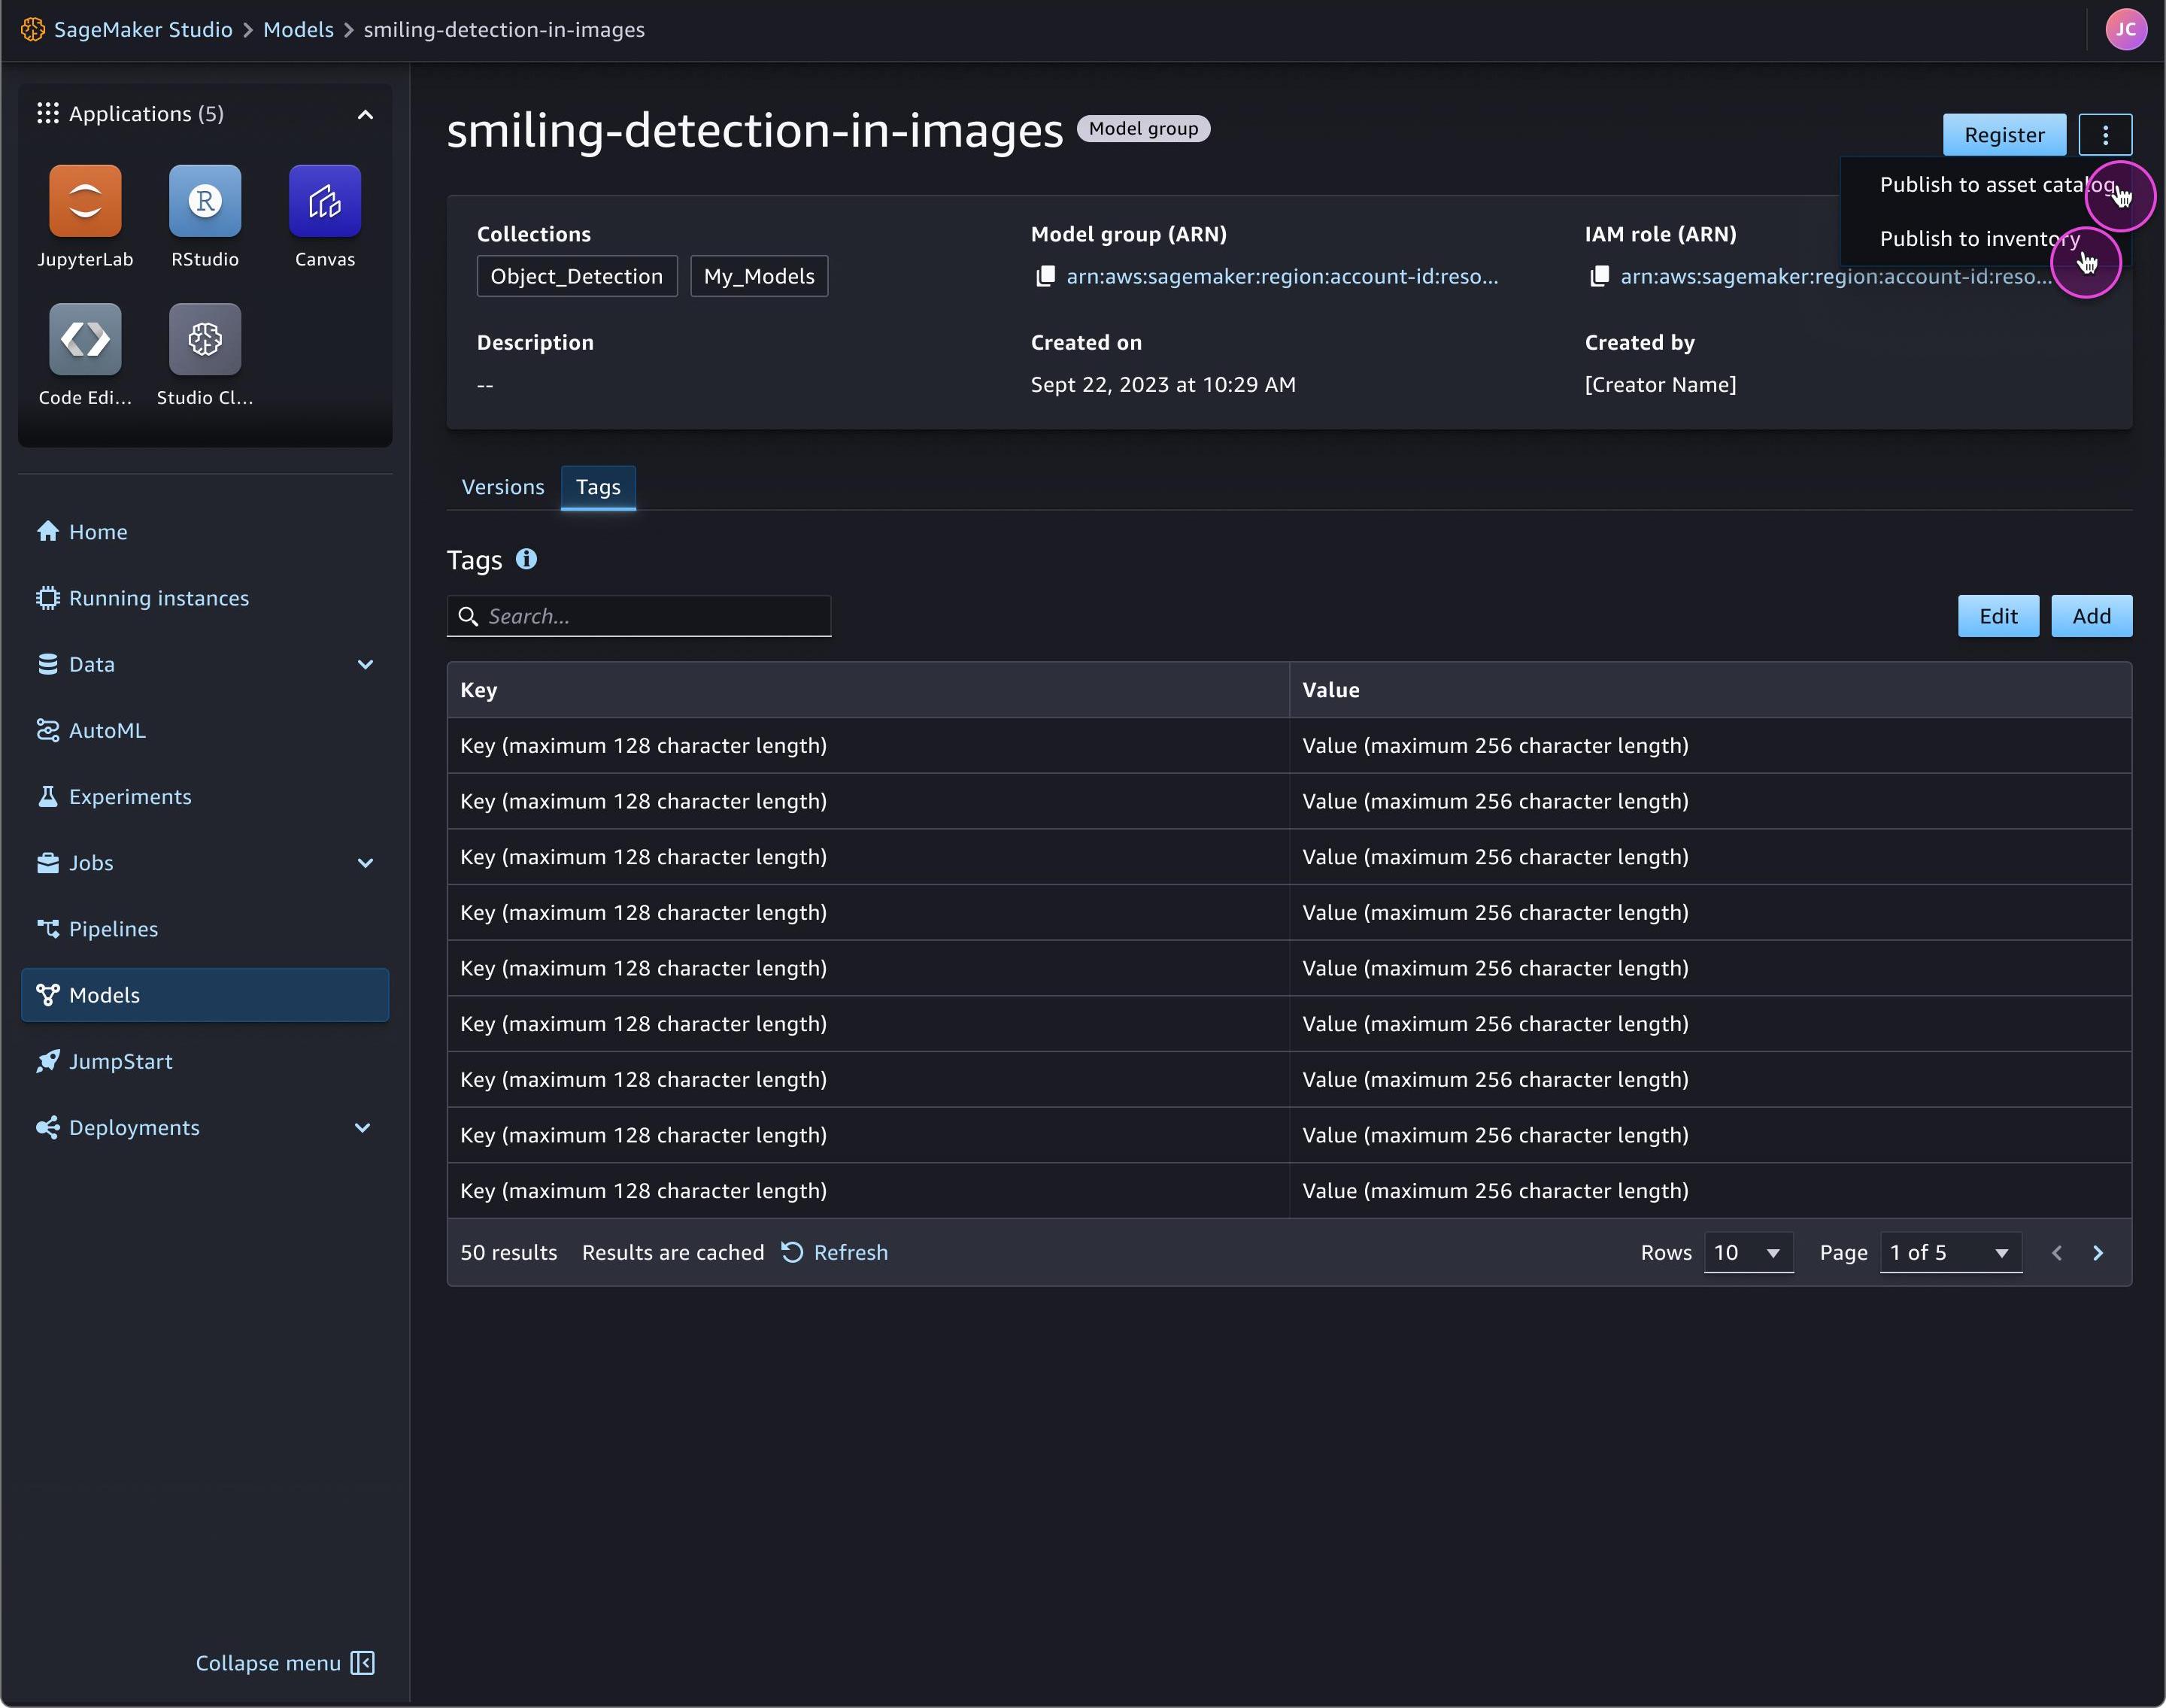Click the Canvas application icon
The width and height of the screenshot is (2166, 1708).
pos(323,199)
